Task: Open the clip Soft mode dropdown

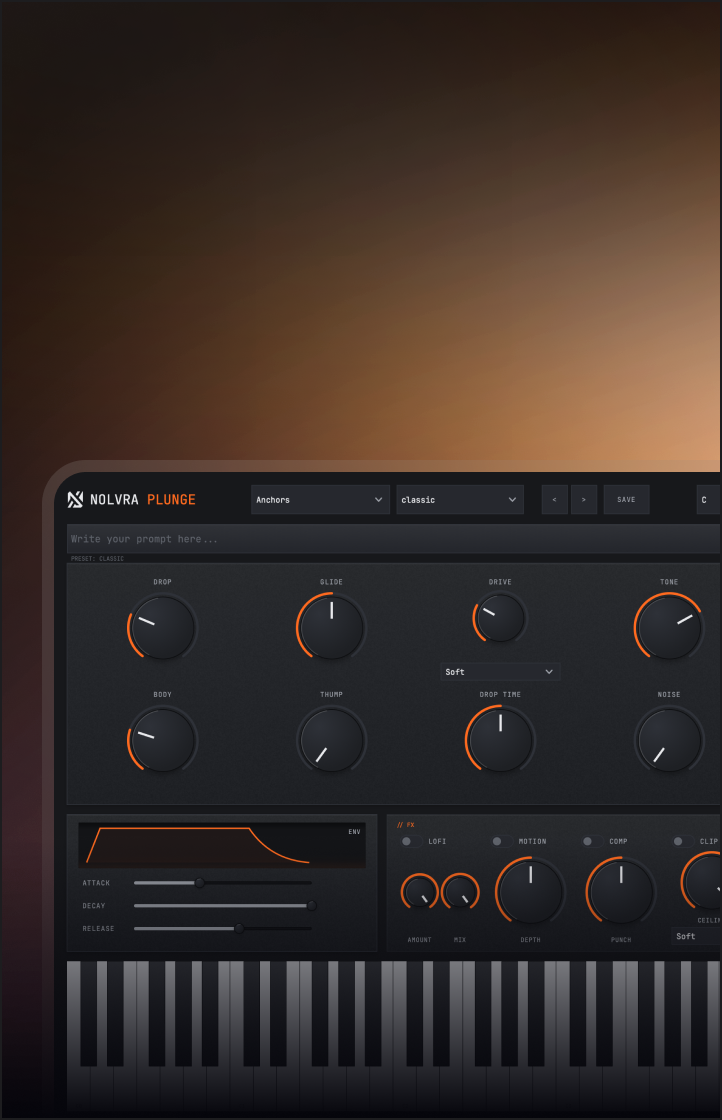Action: pyautogui.click(x=696, y=936)
